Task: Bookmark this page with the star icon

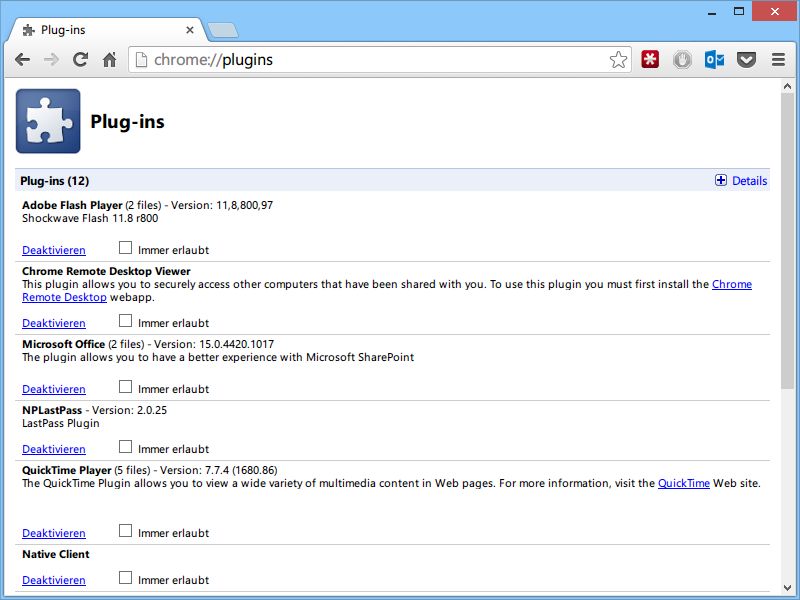Action: point(618,60)
